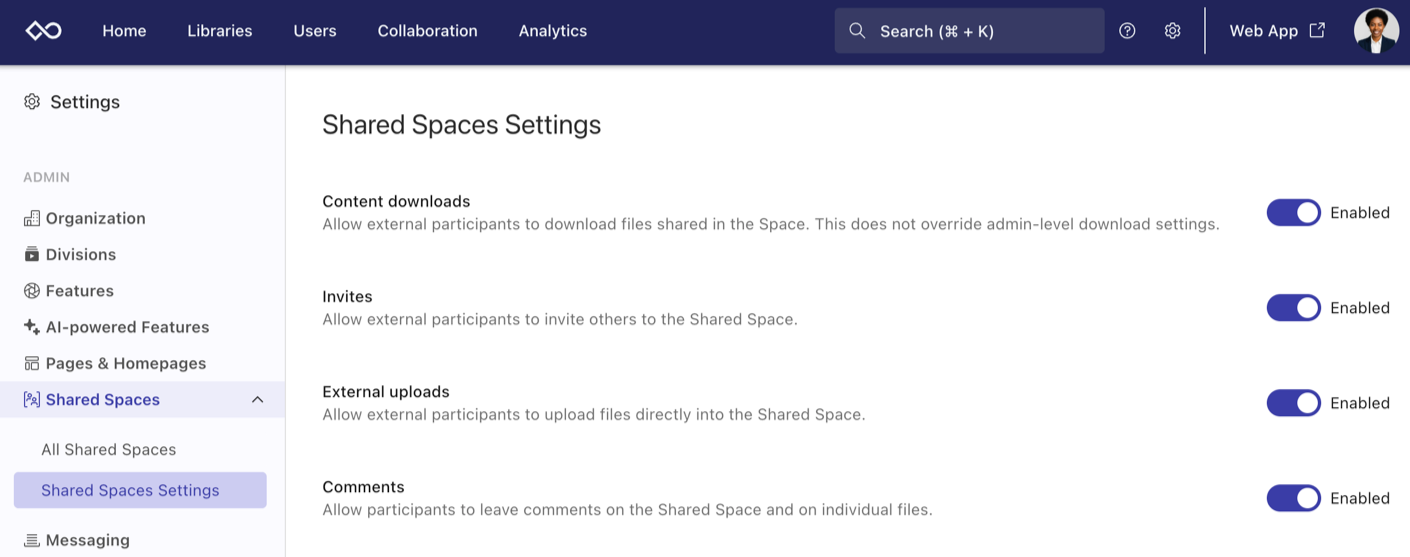Image resolution: width=1410 pixels, height=557 pixels.
Task: Collapse the Shared Spaces section chevron
Action: click(257, 400)
